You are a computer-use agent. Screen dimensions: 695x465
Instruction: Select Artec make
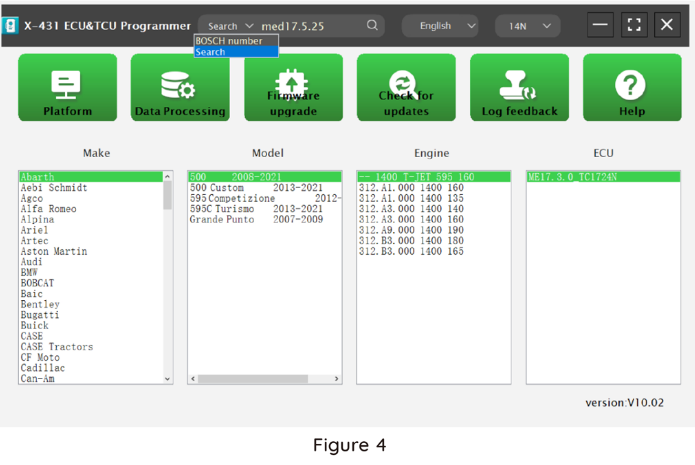point(91,241)
